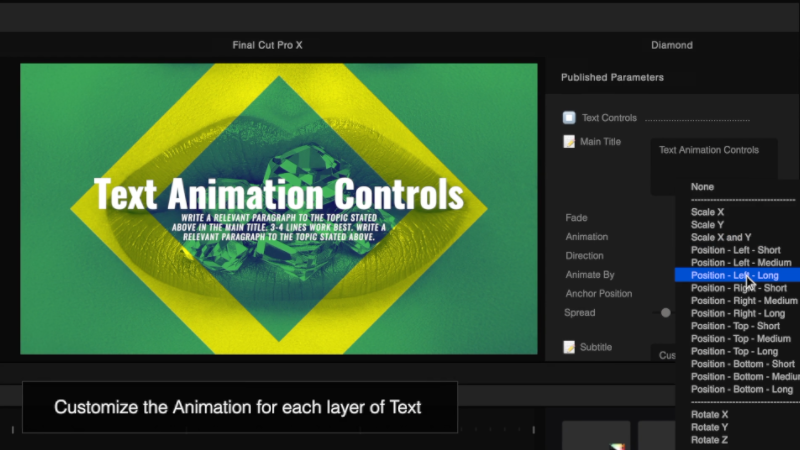Select highlighted Position - Left - Long
This screenshot has width=800, height=450.
pyautogui.click(x=737, y=276)
